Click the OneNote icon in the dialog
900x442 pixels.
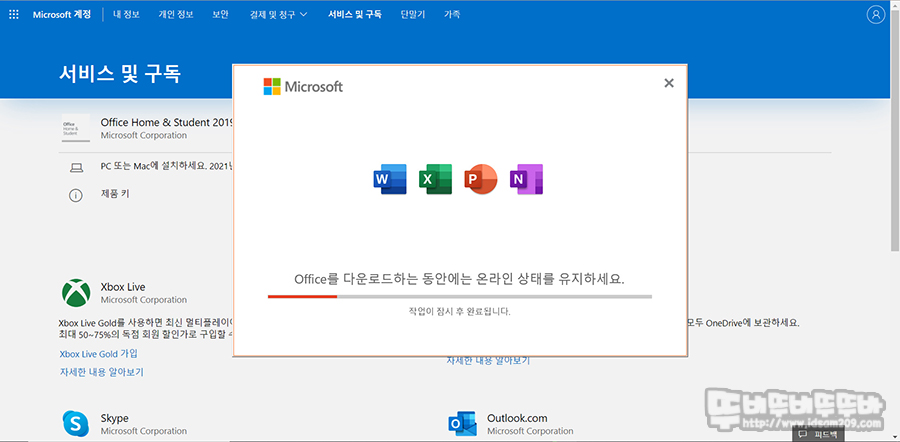[526, 179]
